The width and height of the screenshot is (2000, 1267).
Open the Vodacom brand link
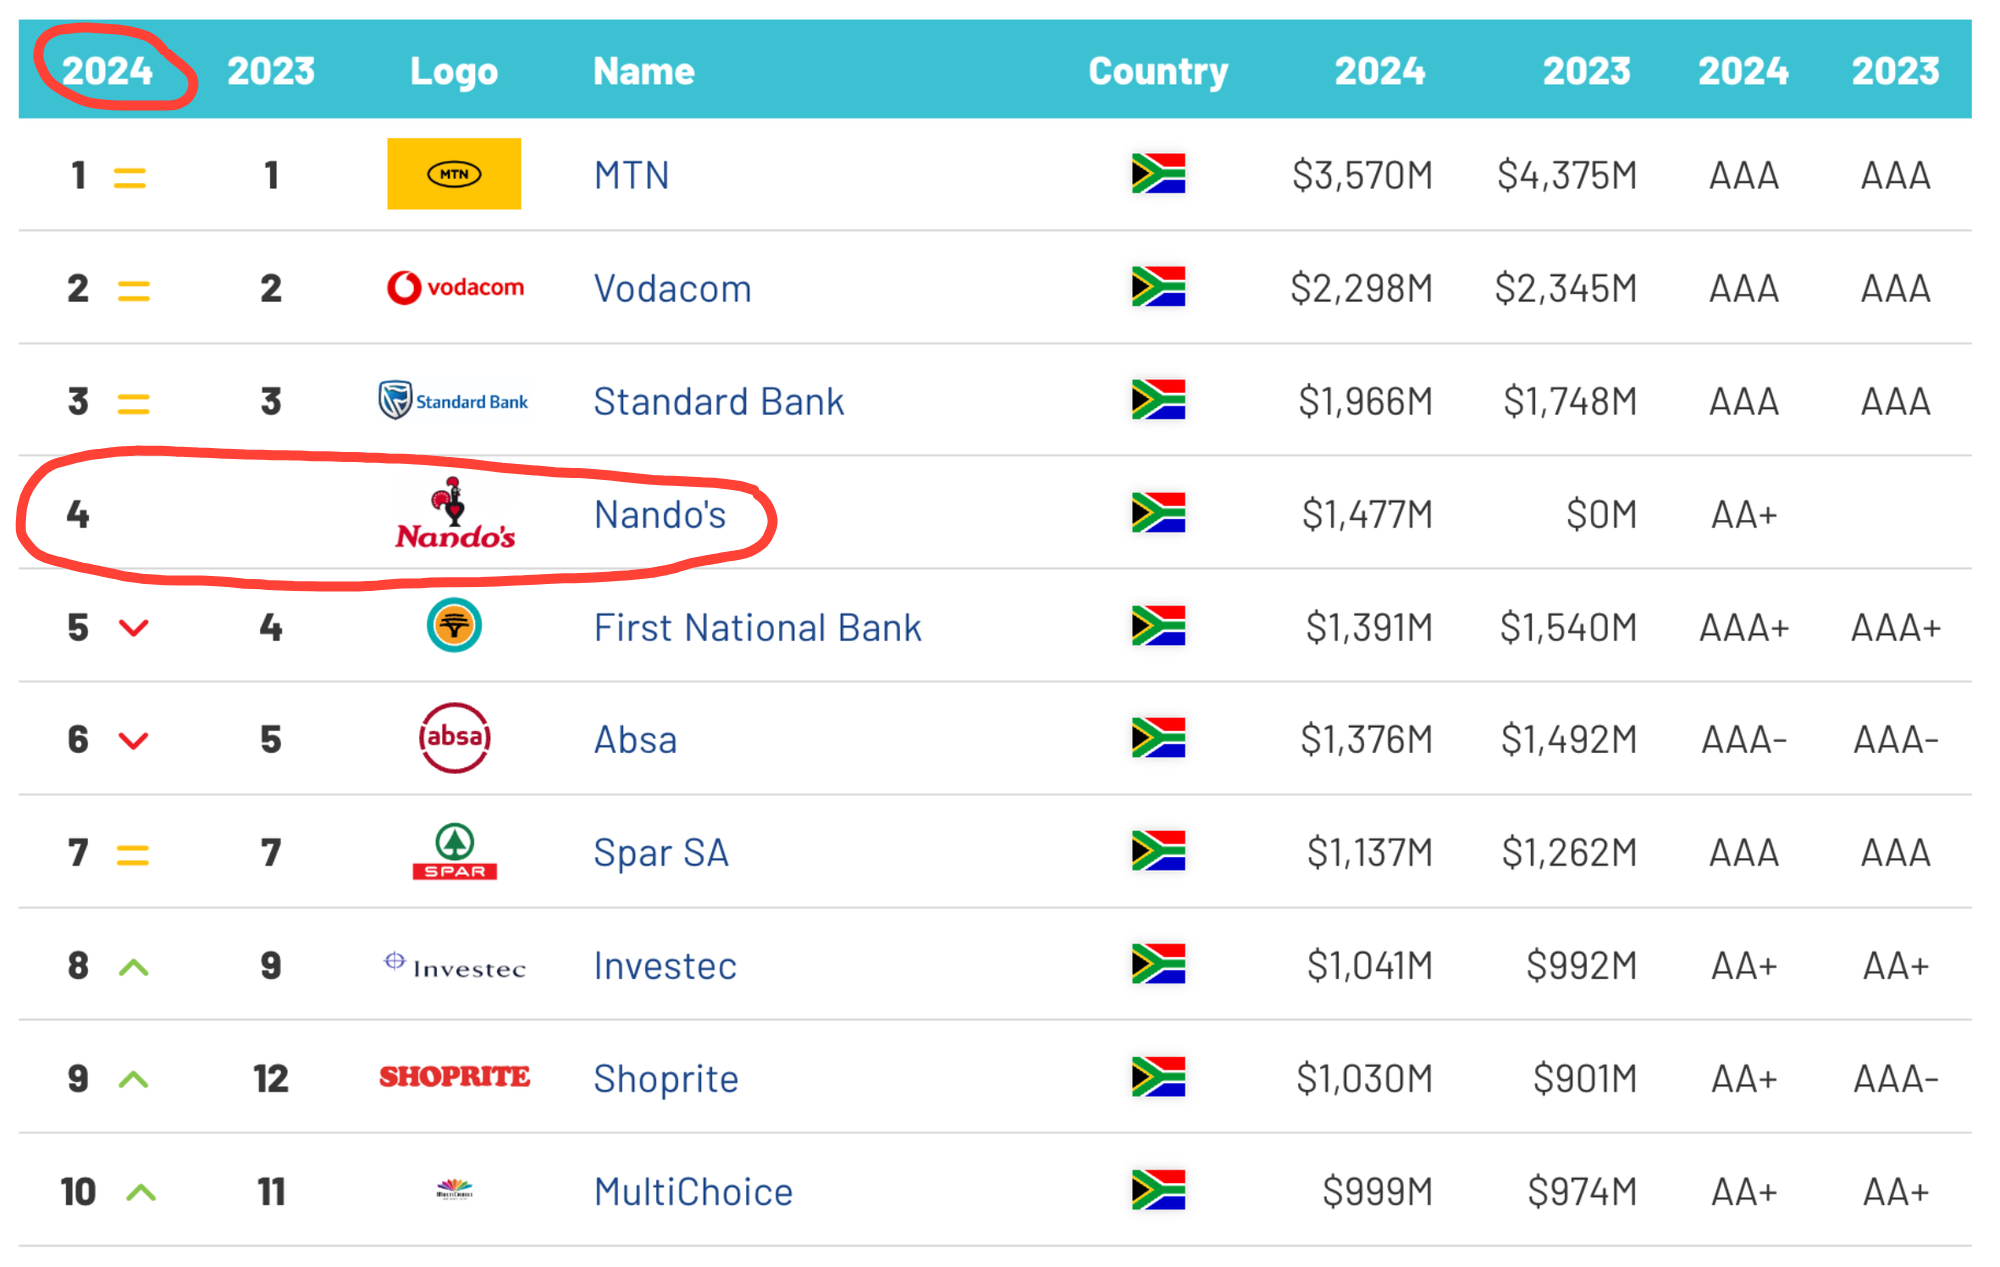click(672, 289)
